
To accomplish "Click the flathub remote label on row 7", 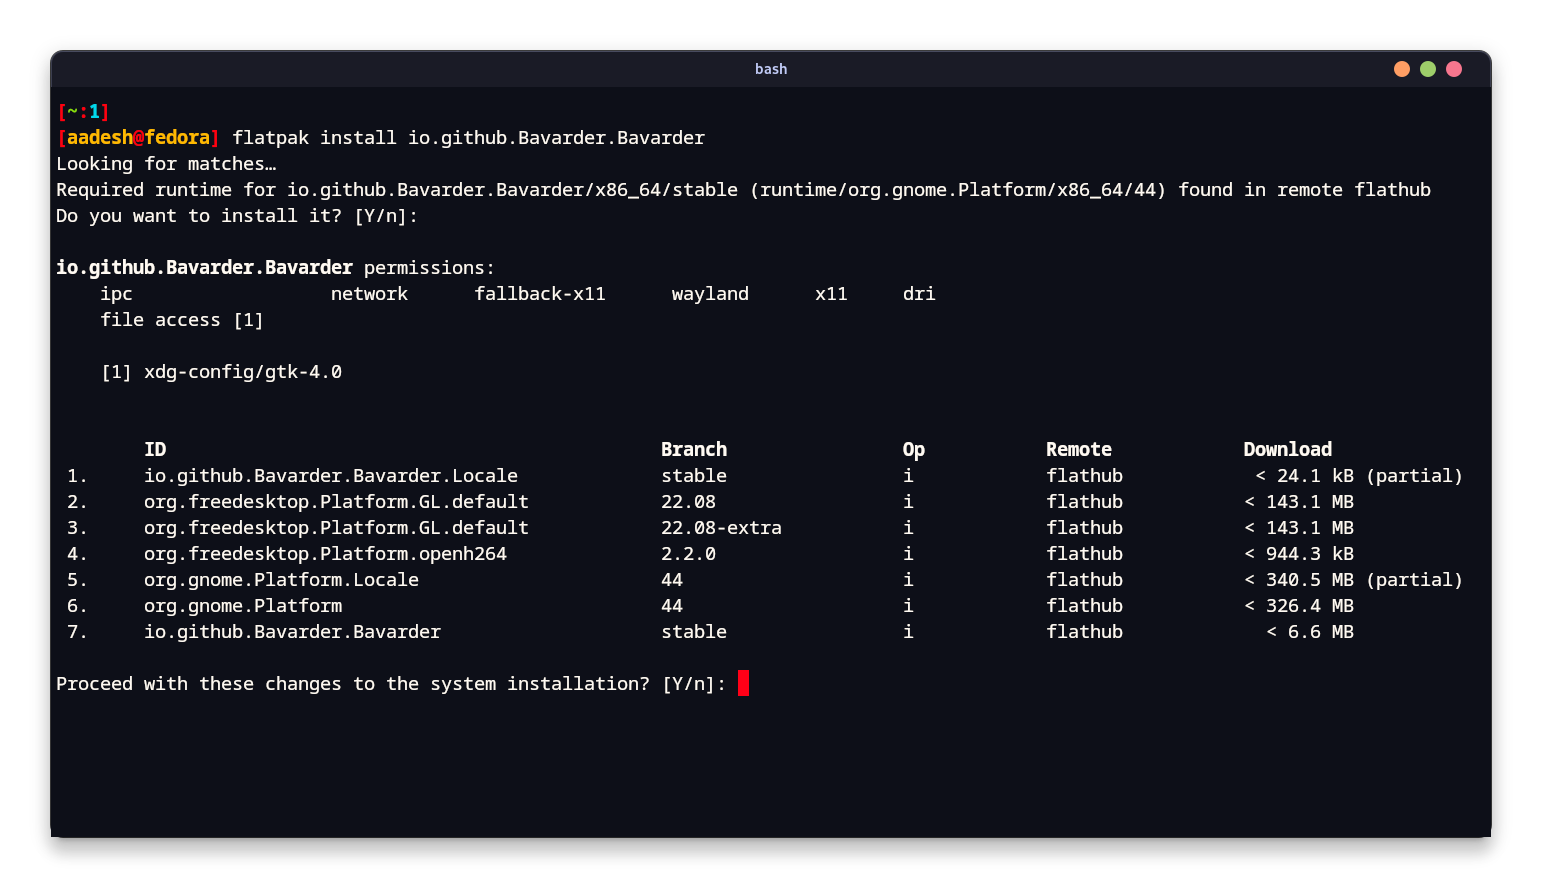I will pos(1084,631).
